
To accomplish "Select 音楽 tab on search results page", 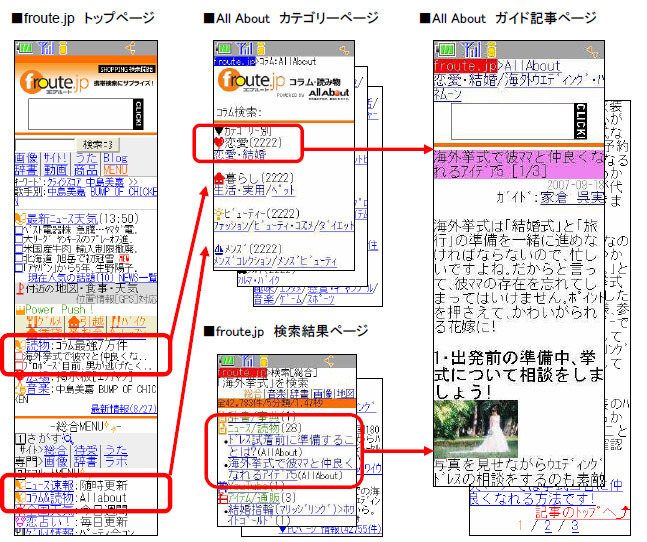I will [276, 393].
